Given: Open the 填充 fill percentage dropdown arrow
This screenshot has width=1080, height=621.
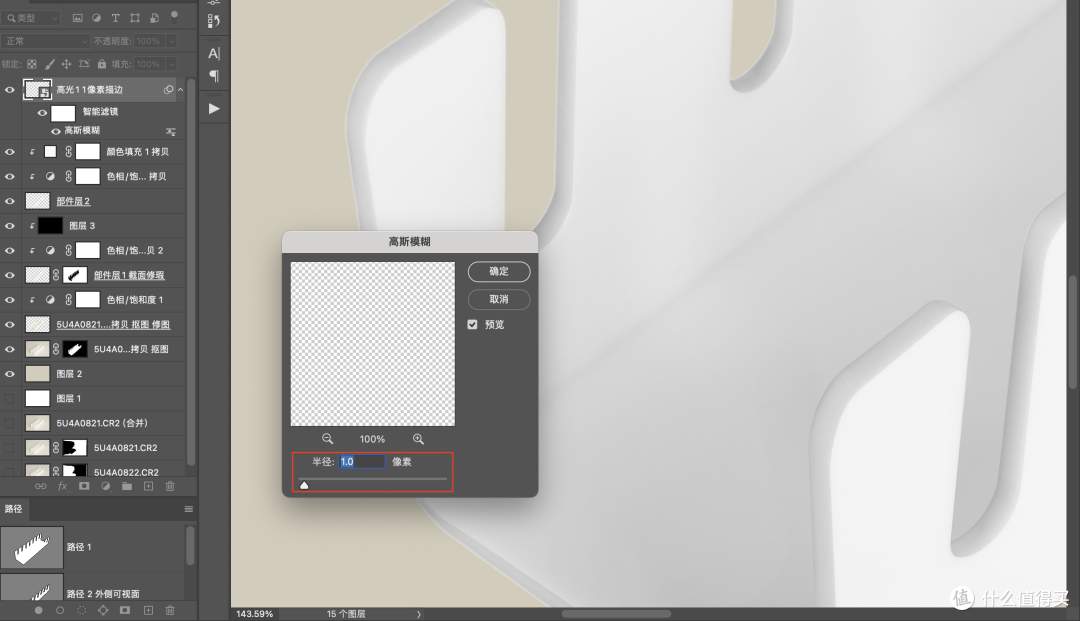Looking at the screenshot, I should tap(172, 64).
